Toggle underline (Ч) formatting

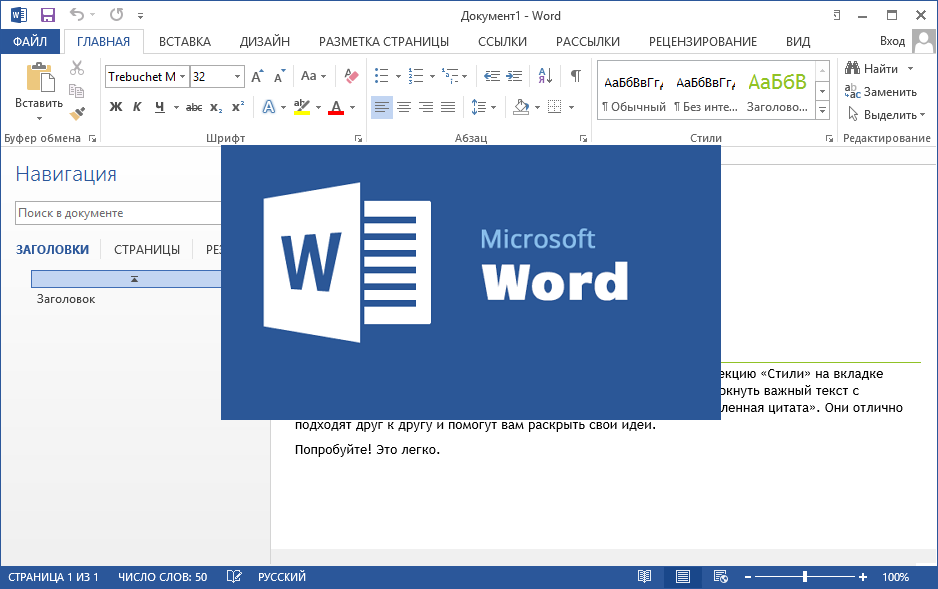[159, 107]
